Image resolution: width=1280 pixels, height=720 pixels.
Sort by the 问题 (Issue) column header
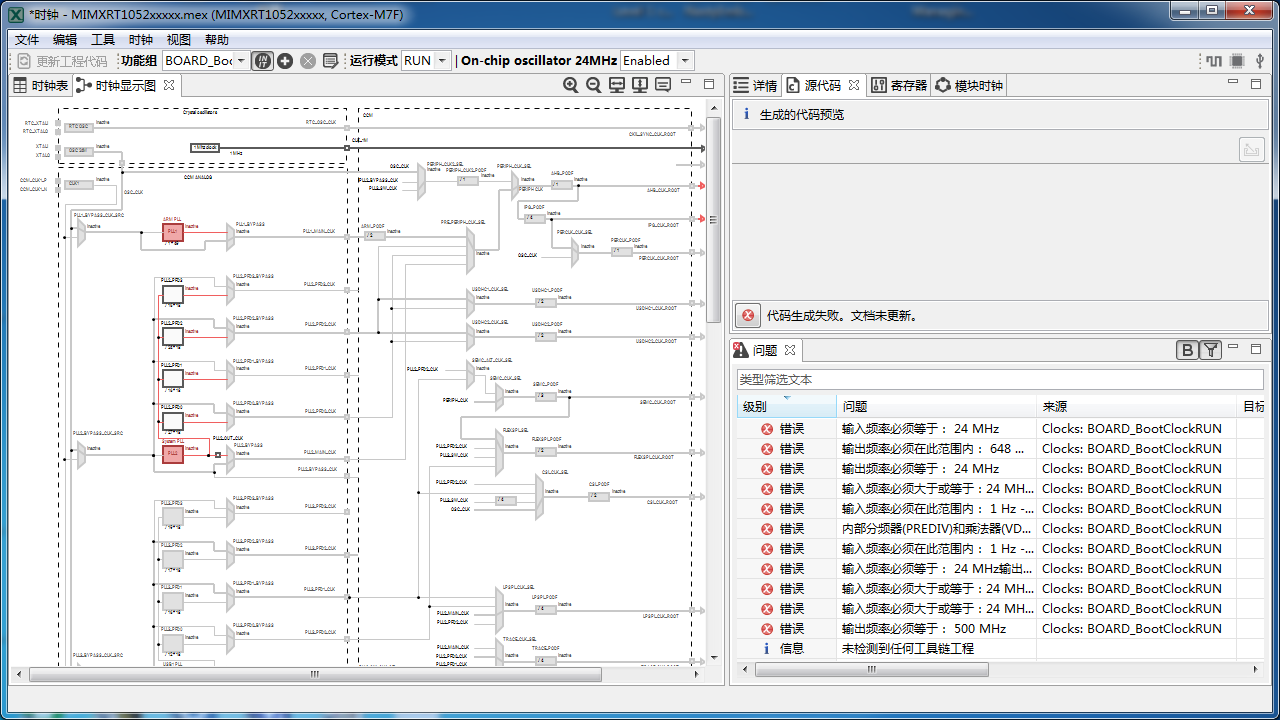point(937,407)
